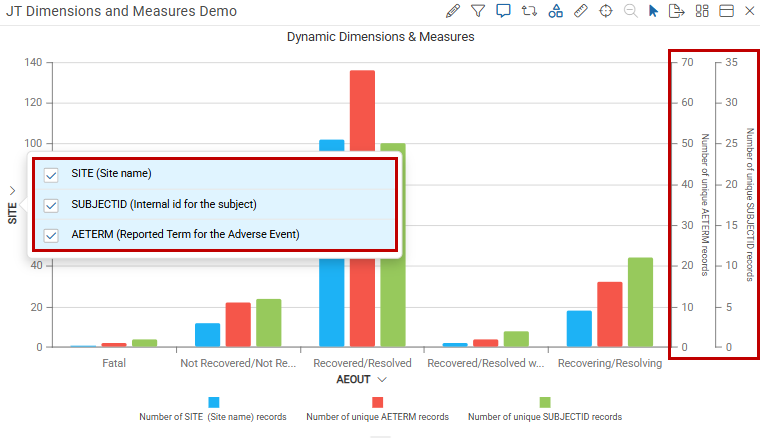The height and width of the screenshot is (438, 760).
Task: Select the pointer cursor tool
Action: [x=653, y=11]
